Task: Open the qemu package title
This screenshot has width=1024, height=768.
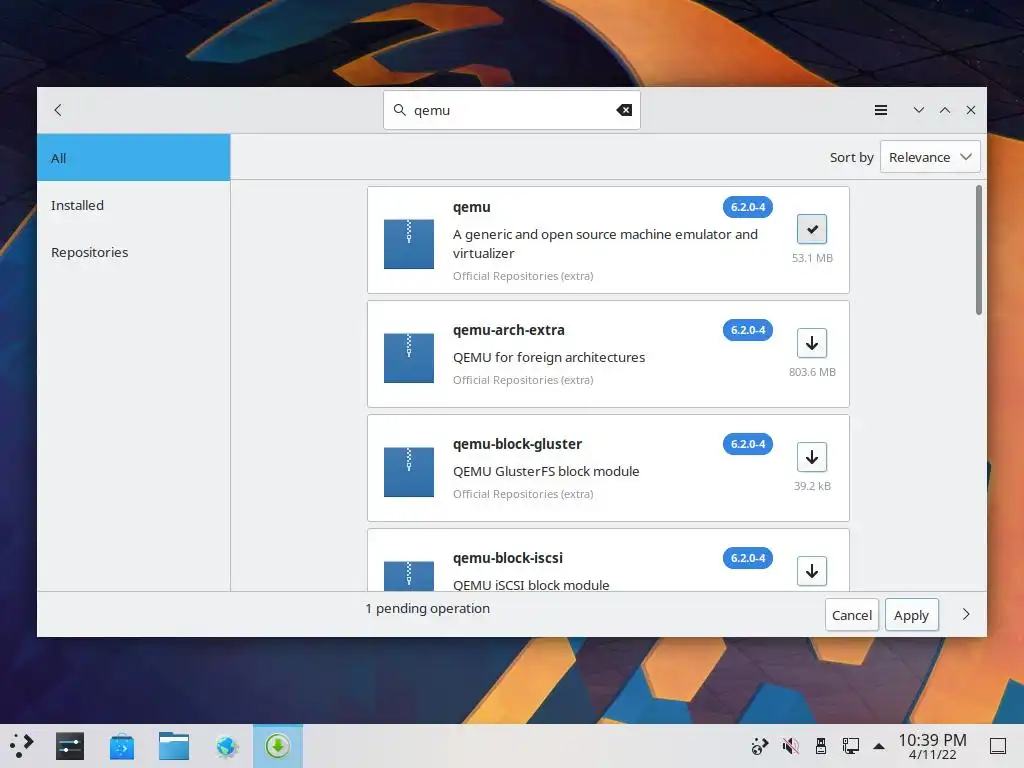Action: (472, 207)
